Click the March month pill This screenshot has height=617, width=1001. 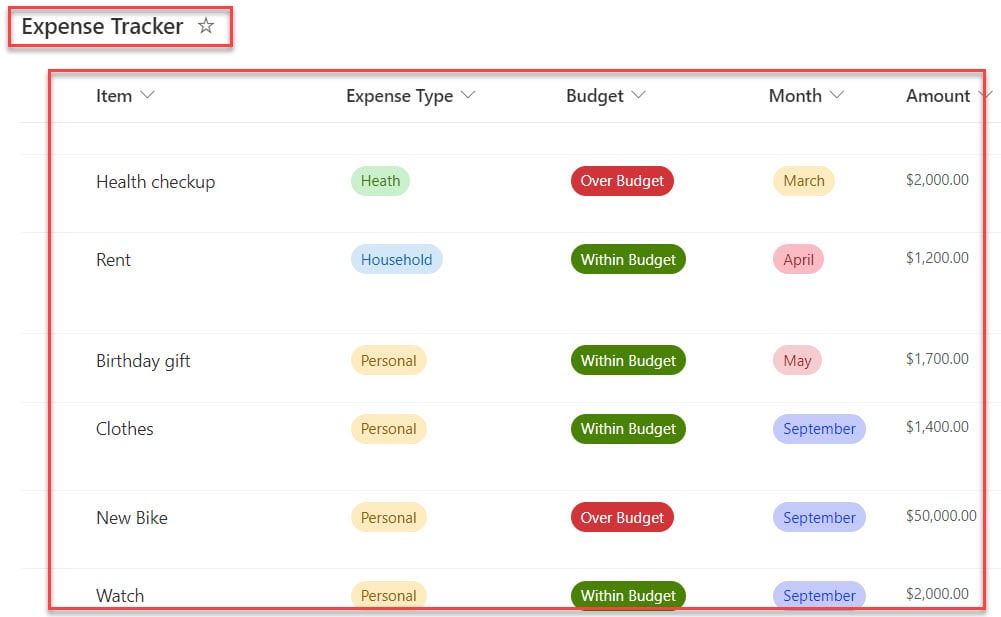click(x=804, y=181)
